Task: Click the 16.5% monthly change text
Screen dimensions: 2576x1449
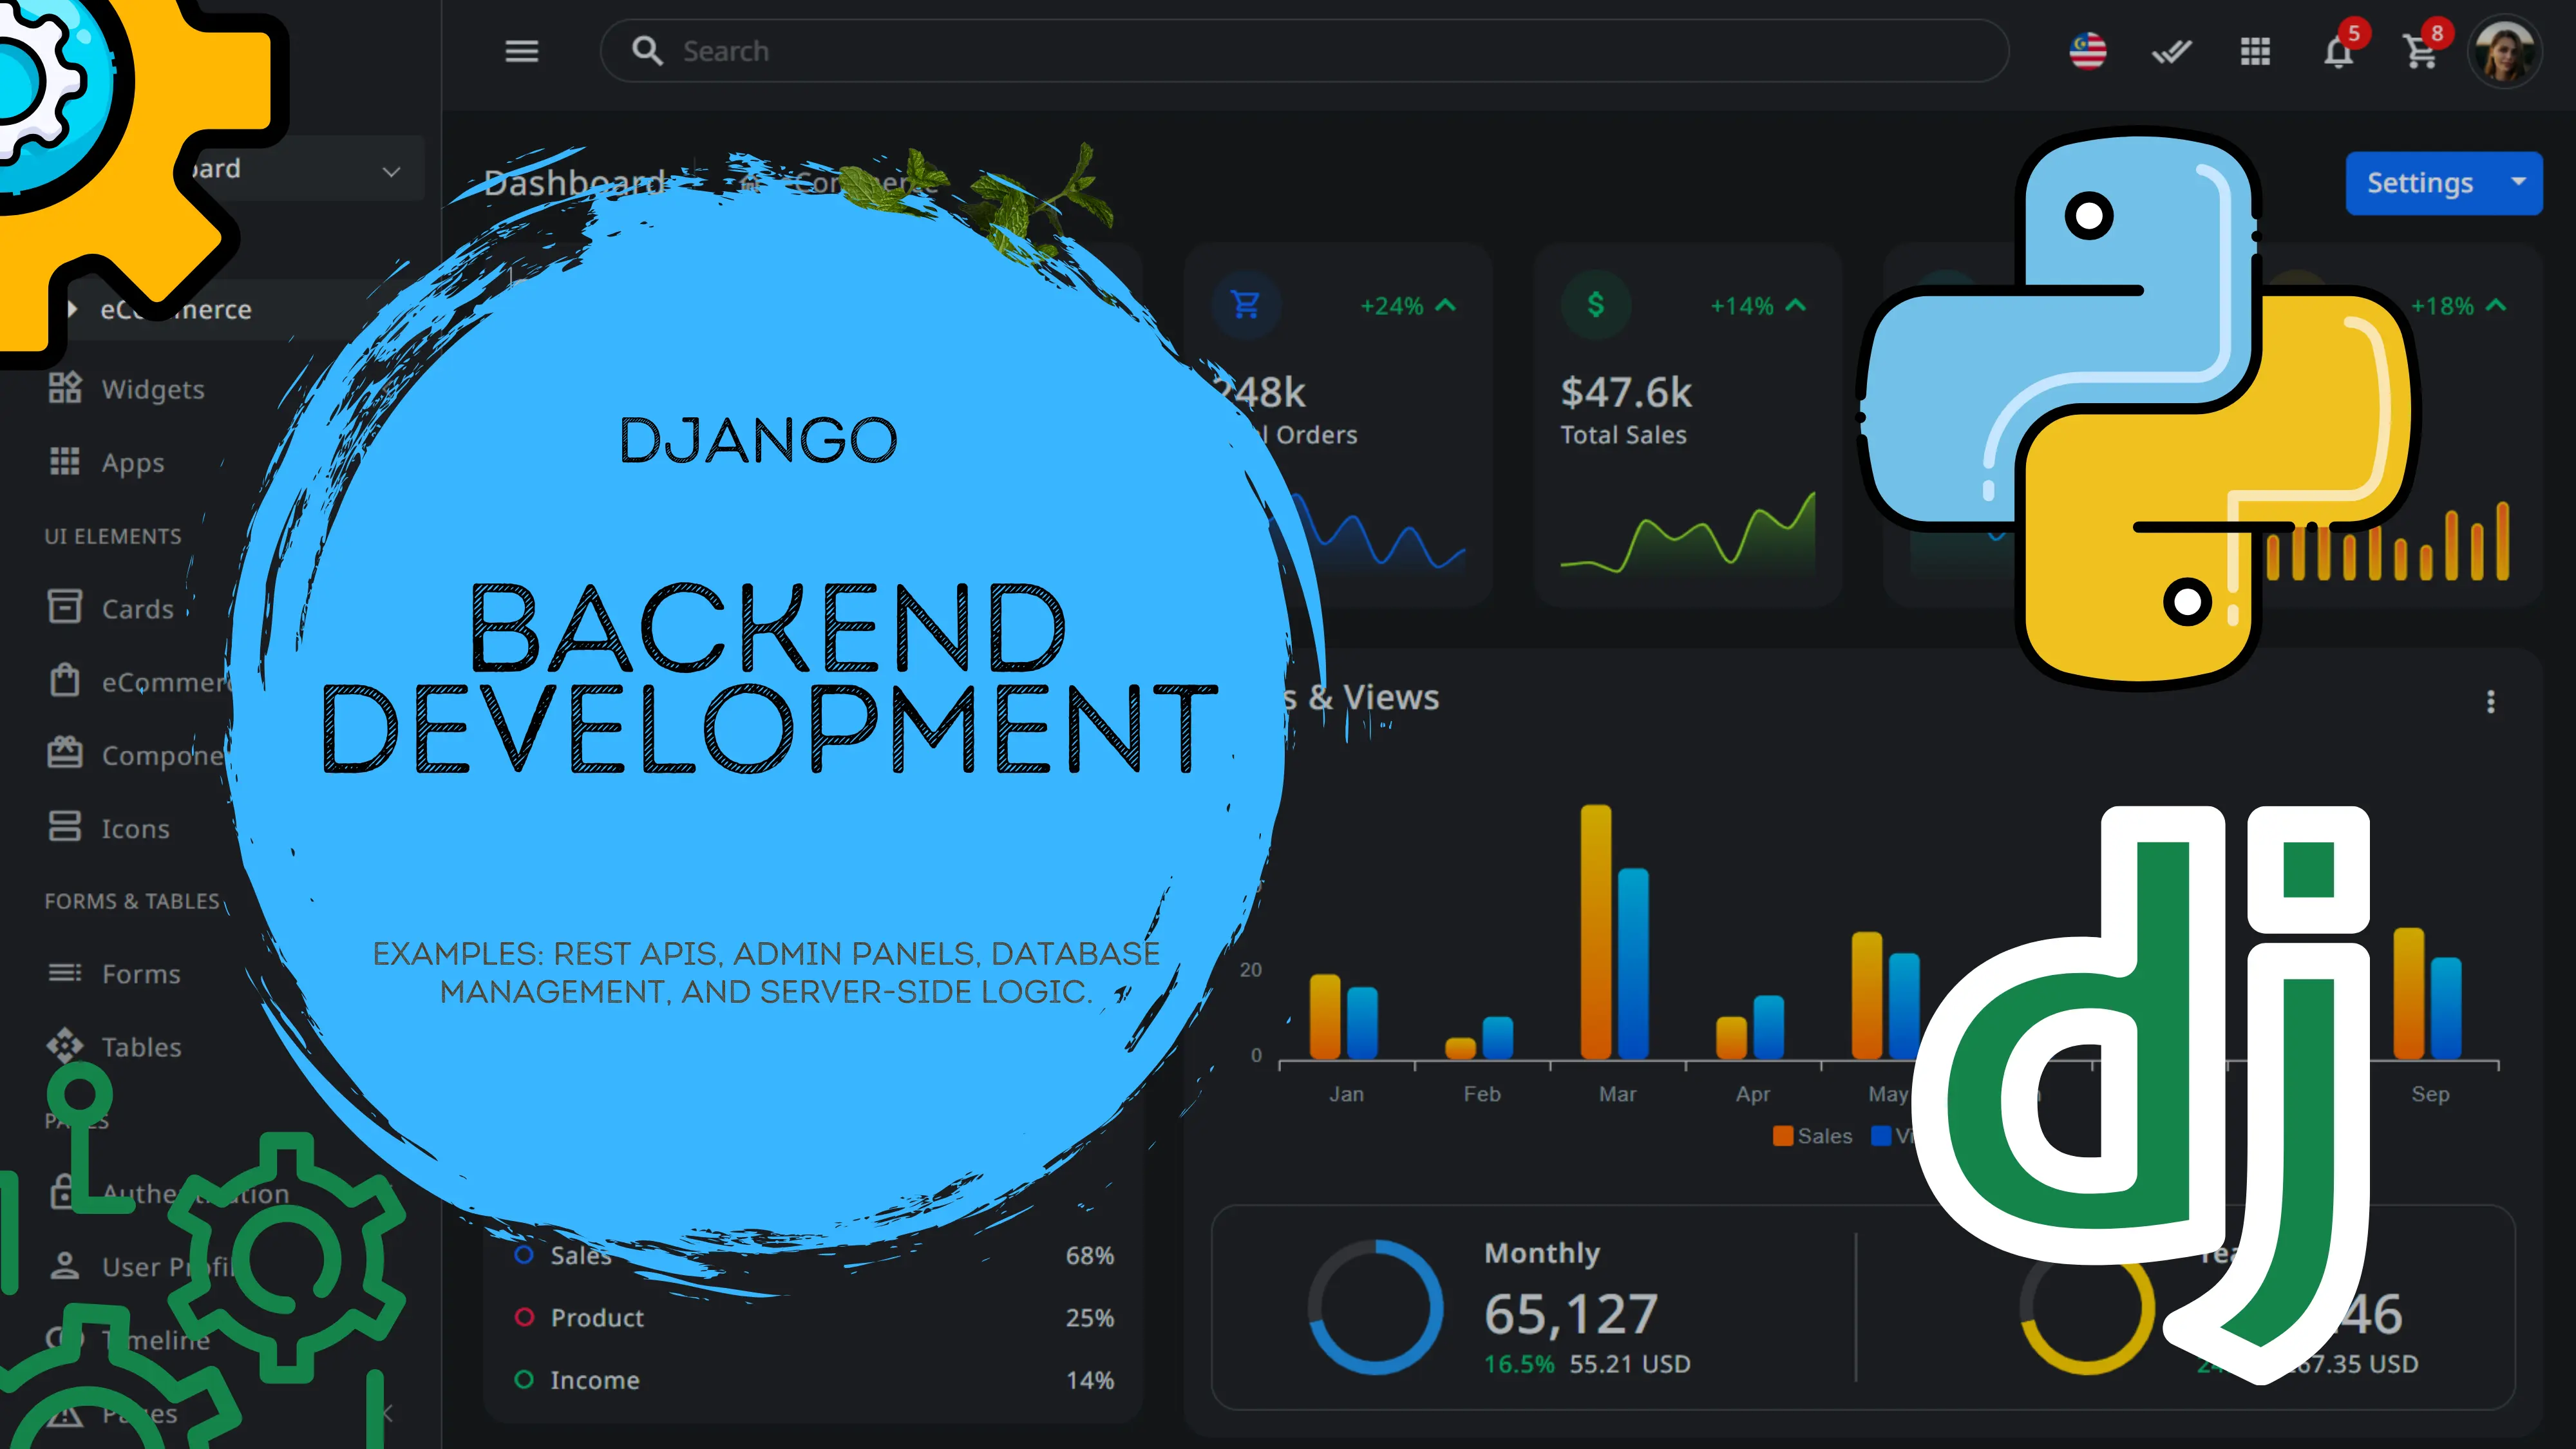Action: coord(1519,1364)
